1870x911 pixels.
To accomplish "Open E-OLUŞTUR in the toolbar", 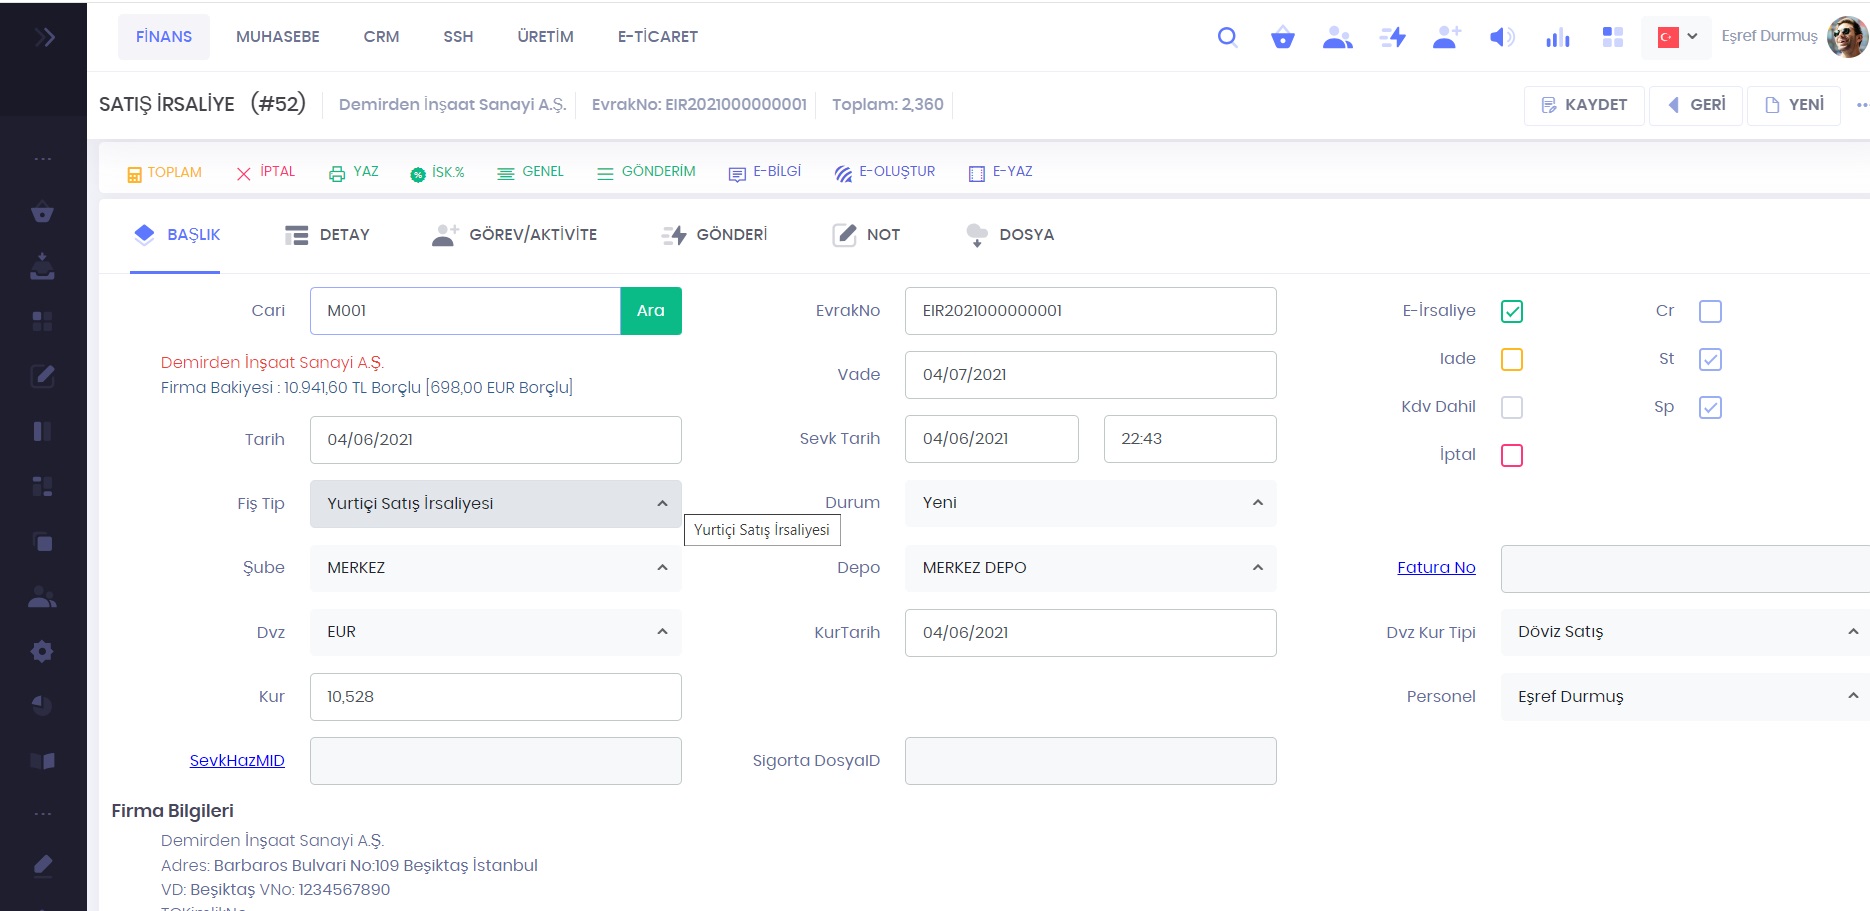I will (885, 172).
